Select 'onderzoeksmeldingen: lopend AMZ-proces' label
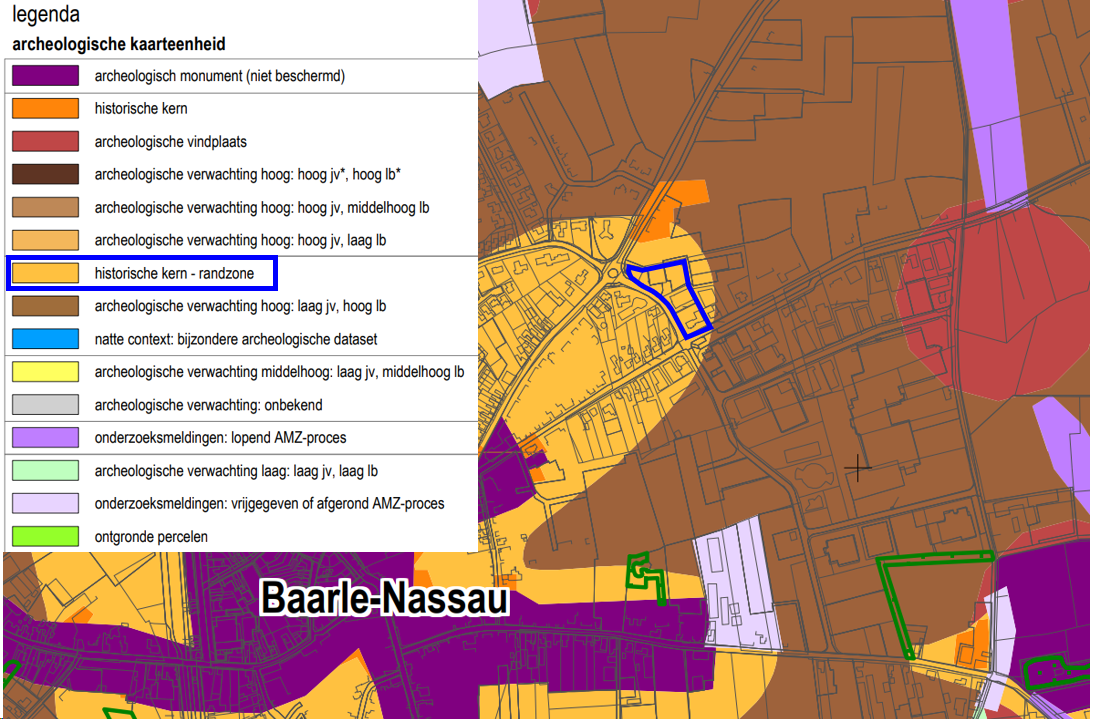The height and width of the screenshot is (719, 1096). tap(220, 438)
